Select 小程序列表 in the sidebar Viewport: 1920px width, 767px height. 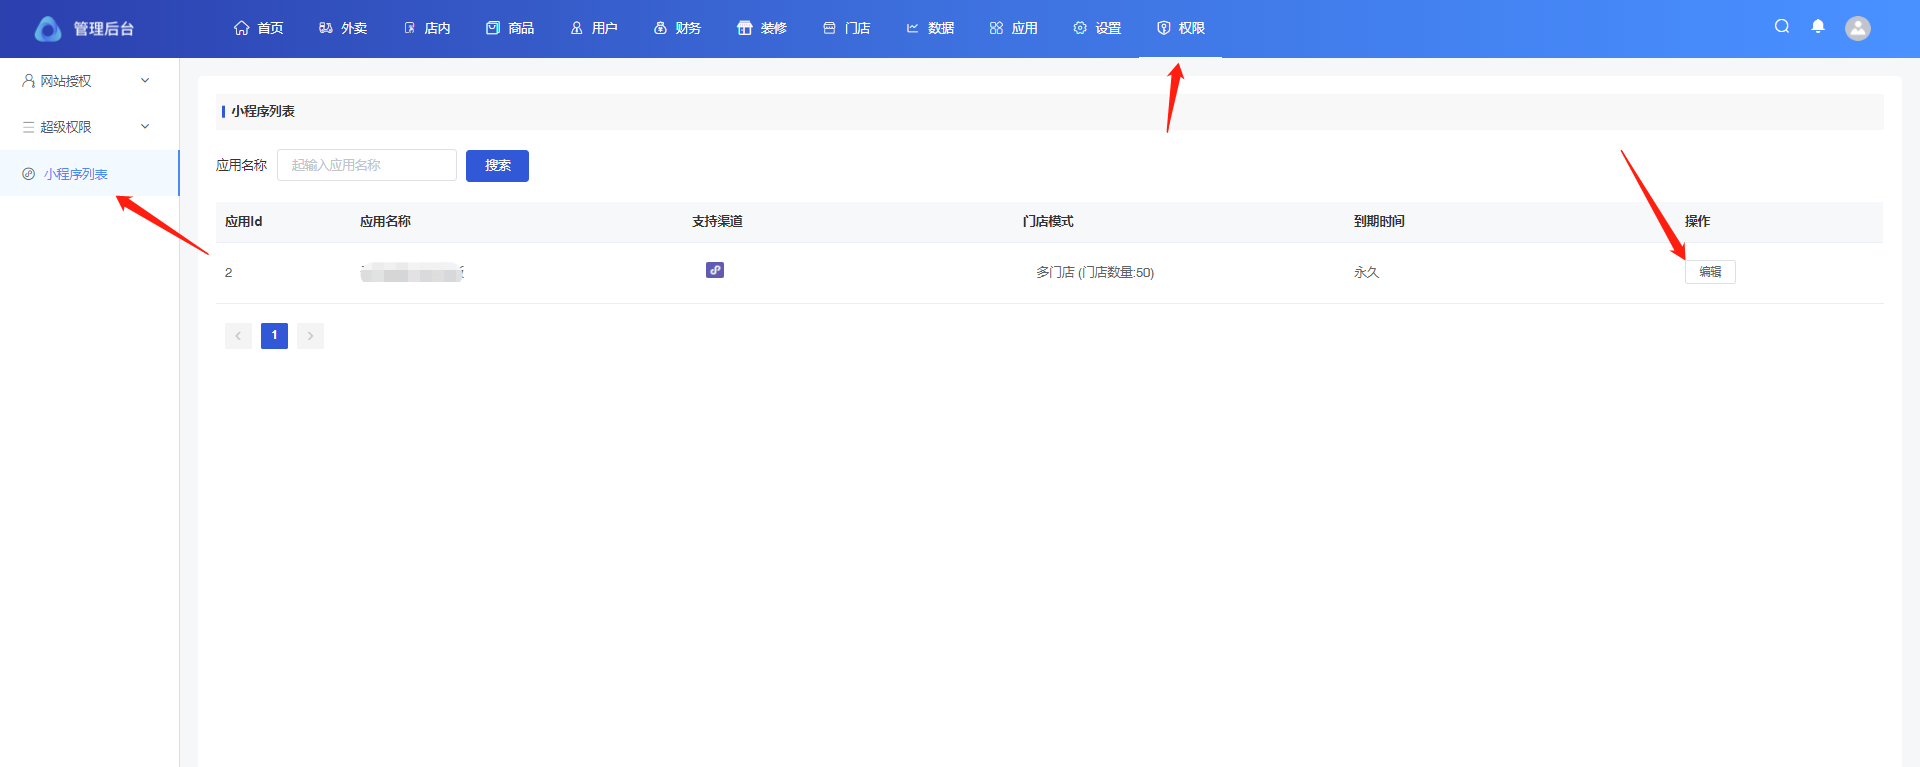pyautogui.click(x=76, y=174)
